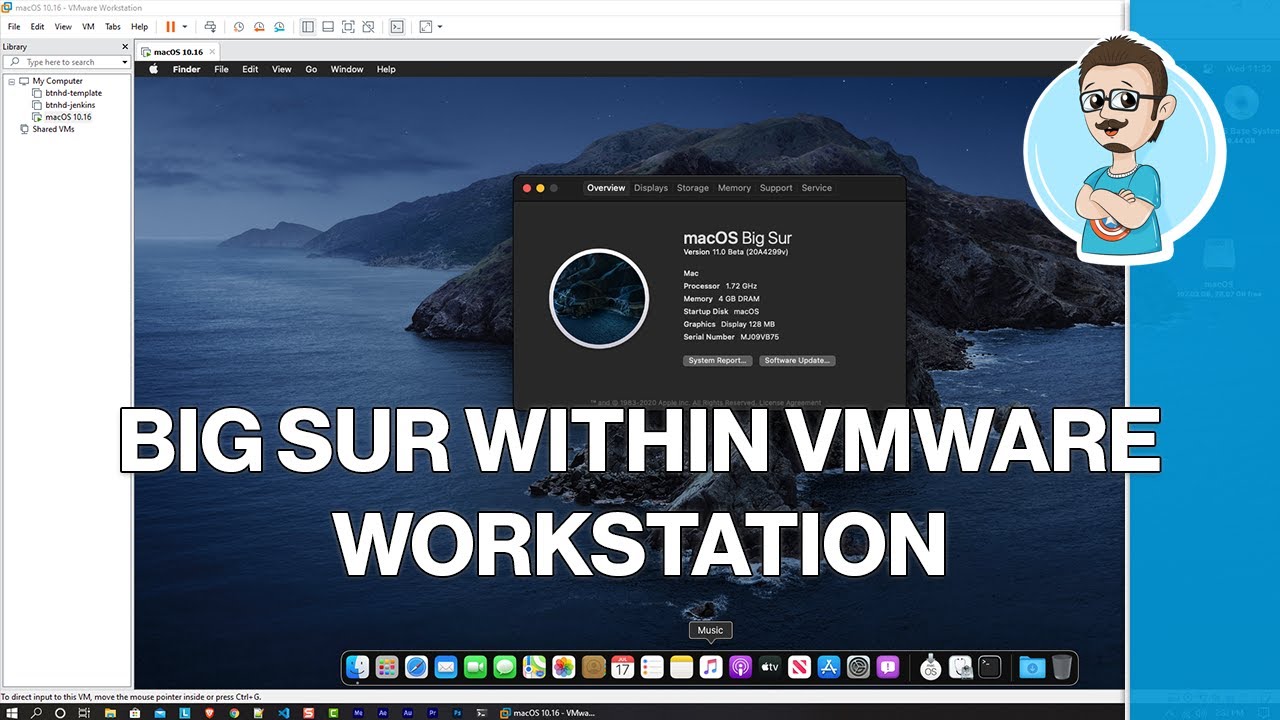Screen dimensions: 1280x720
Task: Click VMware taskbar button macOS 10.16
Action: click(547, 713)
